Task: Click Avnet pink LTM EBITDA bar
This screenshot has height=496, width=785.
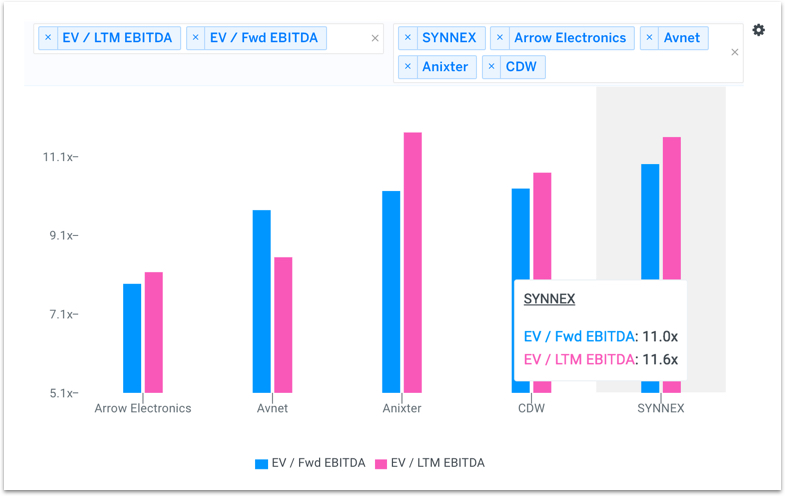Action: coord(283,325)
